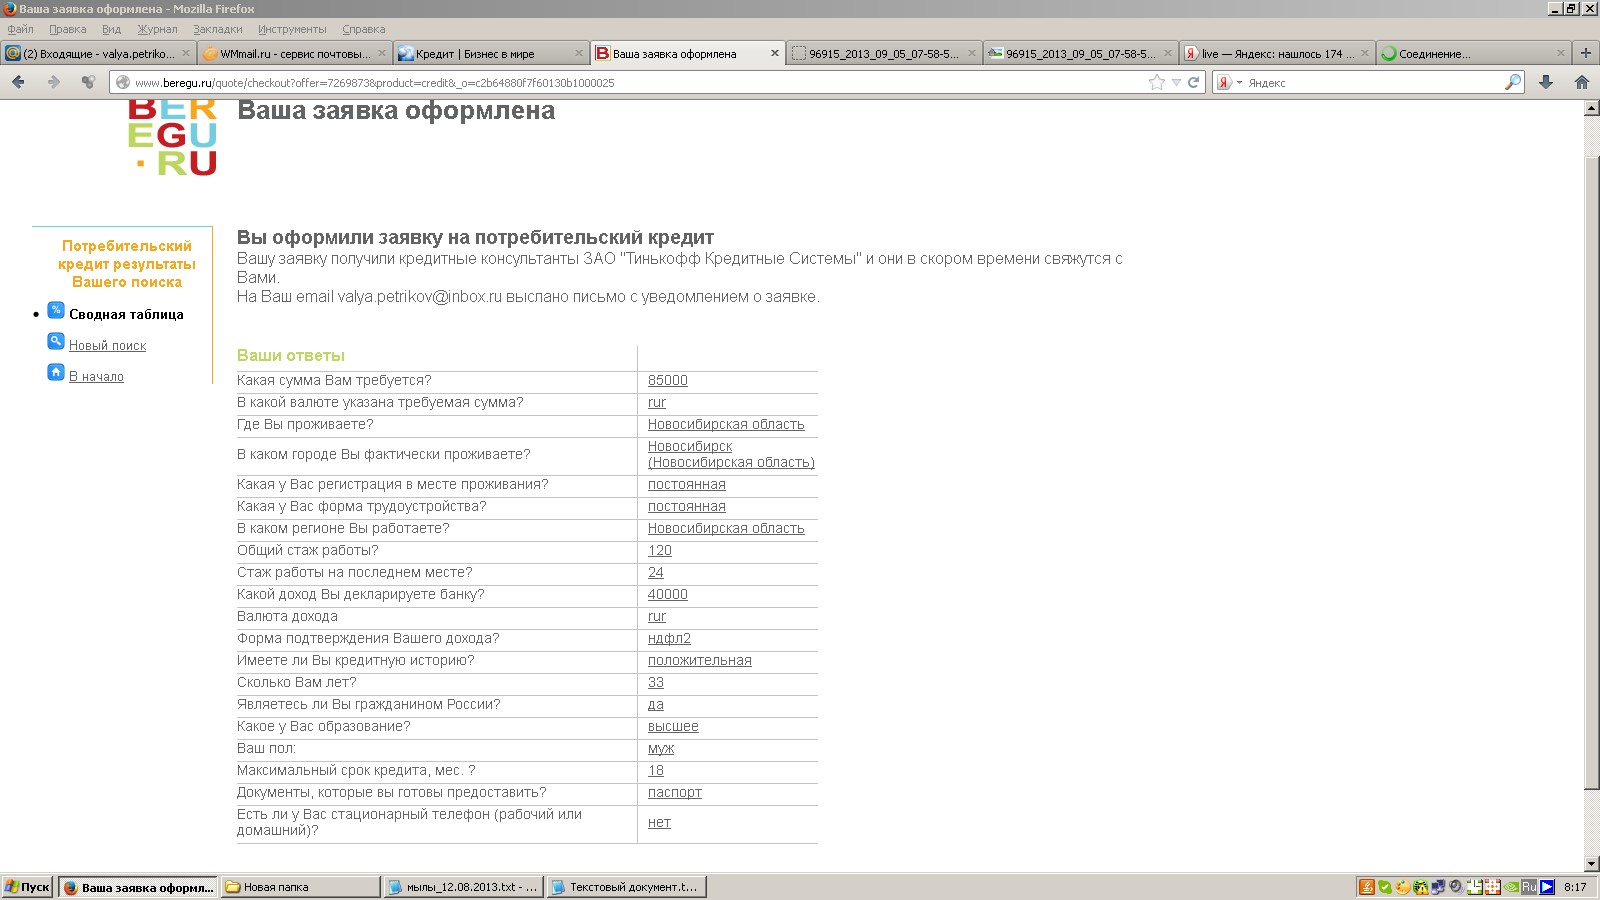Click the нет landline phone answer link
This screenshot has width=1600, height=900.
[x=659, y=822]
